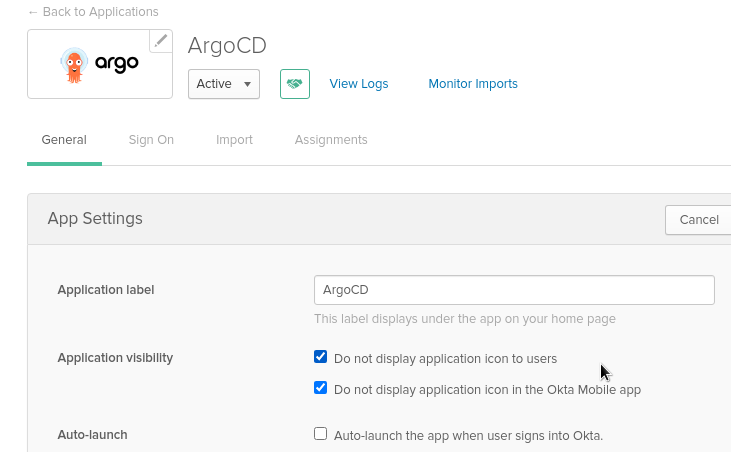Viewport: 731px width, 452px height.
Task: Switch to the Sign On tab
Action: click(x=151, y=140)
